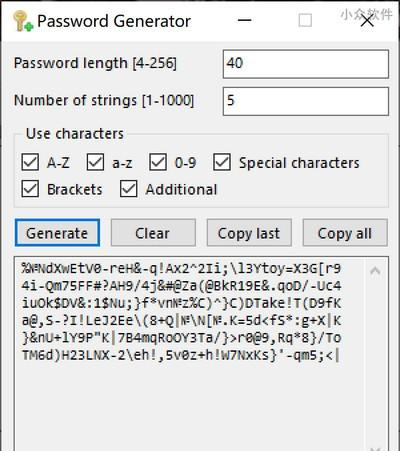The image size is (400, 451).
Task: Click the Password Generator key icon
Action: coord(23,21)
